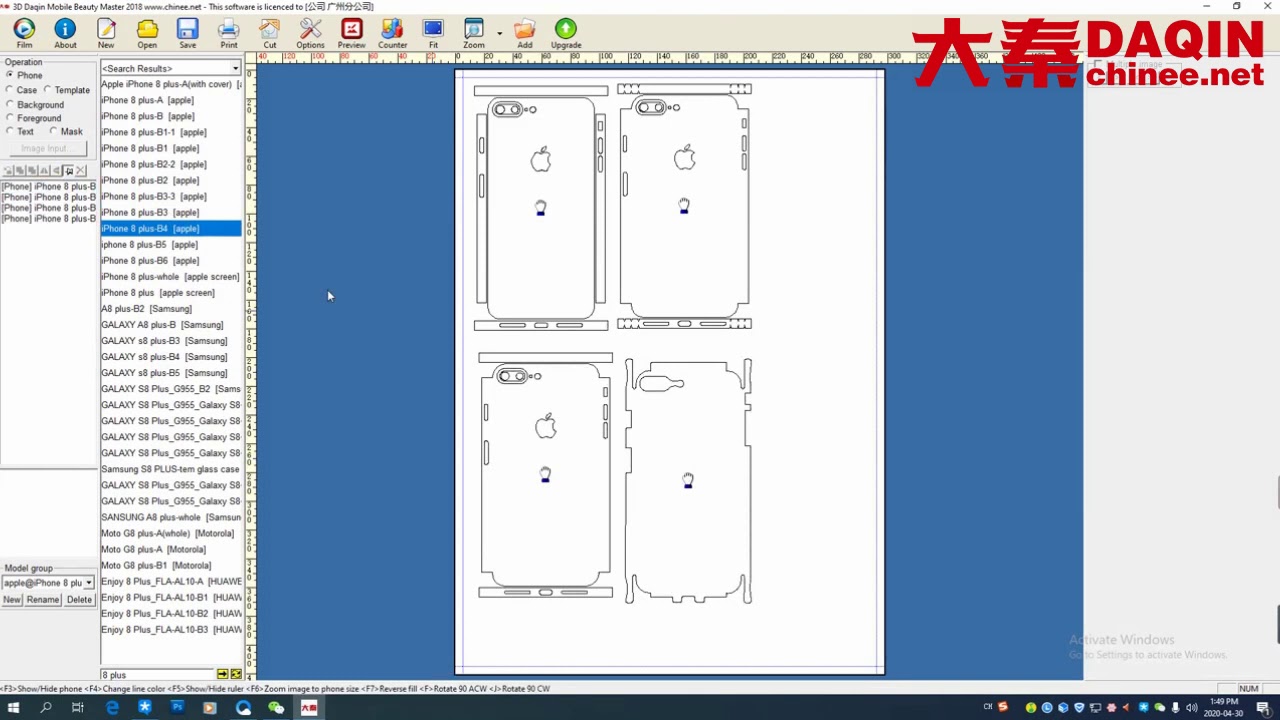The image size is (1280, 720).
Task: Open WeChat from the taskbar
Action: point(276,708)
